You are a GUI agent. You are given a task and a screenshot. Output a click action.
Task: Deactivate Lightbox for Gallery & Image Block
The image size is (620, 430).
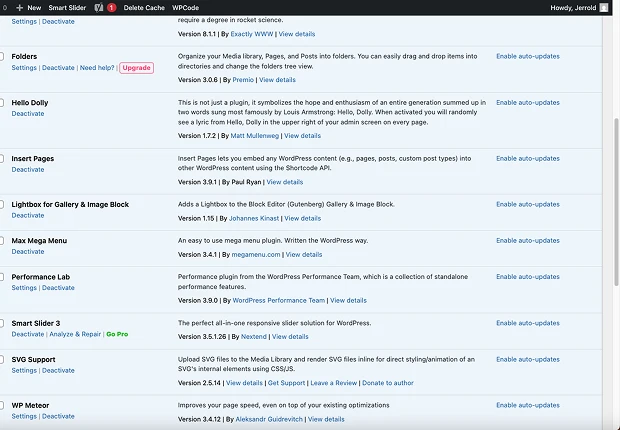pos(28,215)
